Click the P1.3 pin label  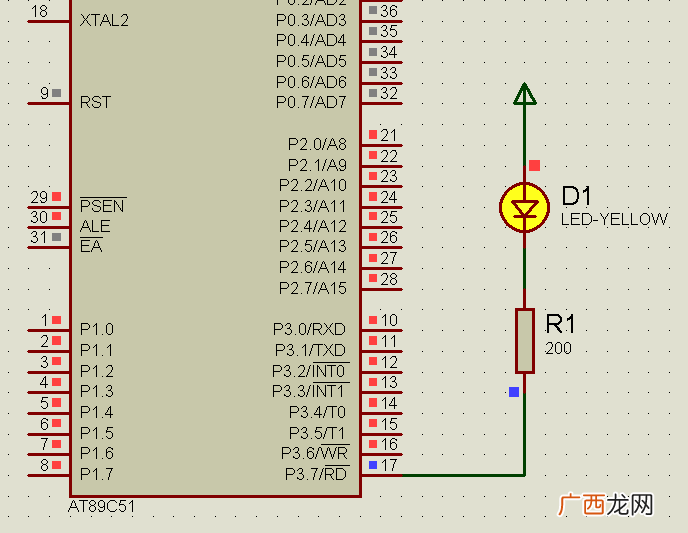(97, 391)
